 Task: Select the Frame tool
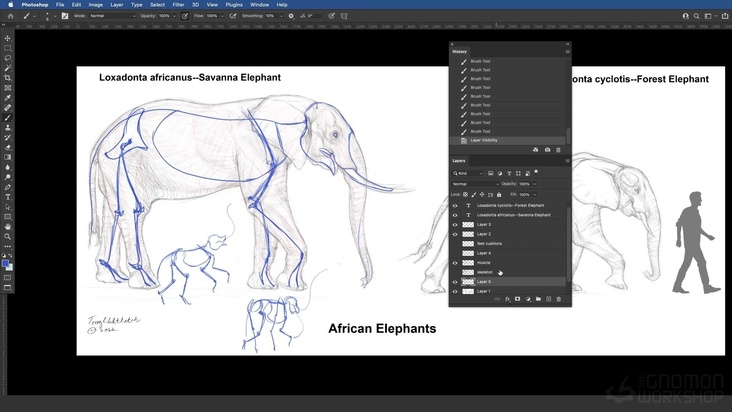[7, 88]
